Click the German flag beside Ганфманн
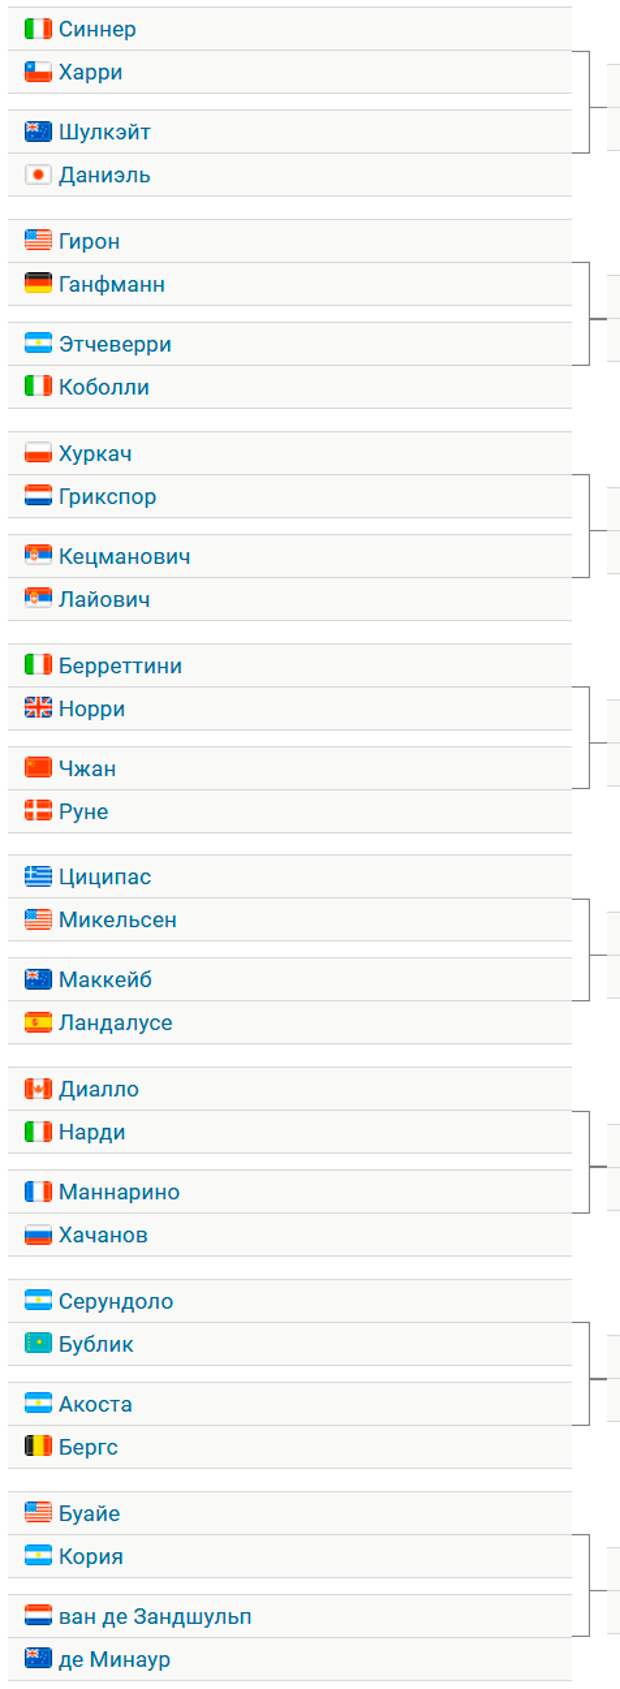Viewport: 620px width, 1689px height. point(38,284)
